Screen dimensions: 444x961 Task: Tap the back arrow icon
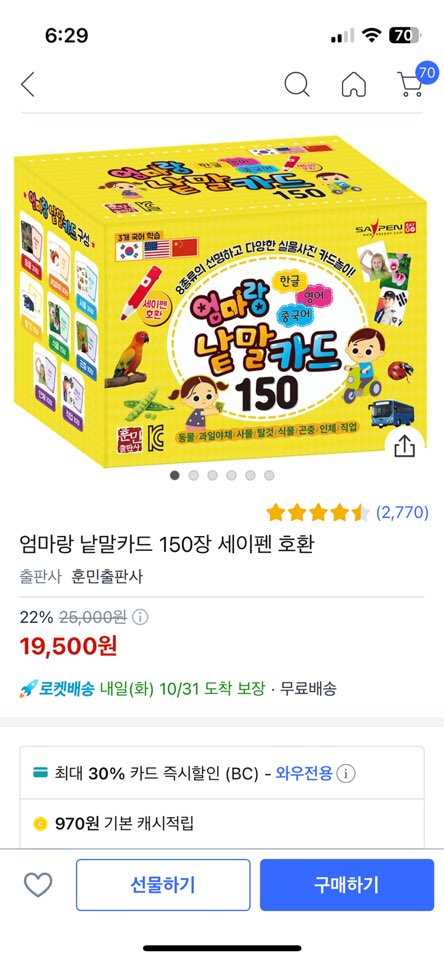28,84
